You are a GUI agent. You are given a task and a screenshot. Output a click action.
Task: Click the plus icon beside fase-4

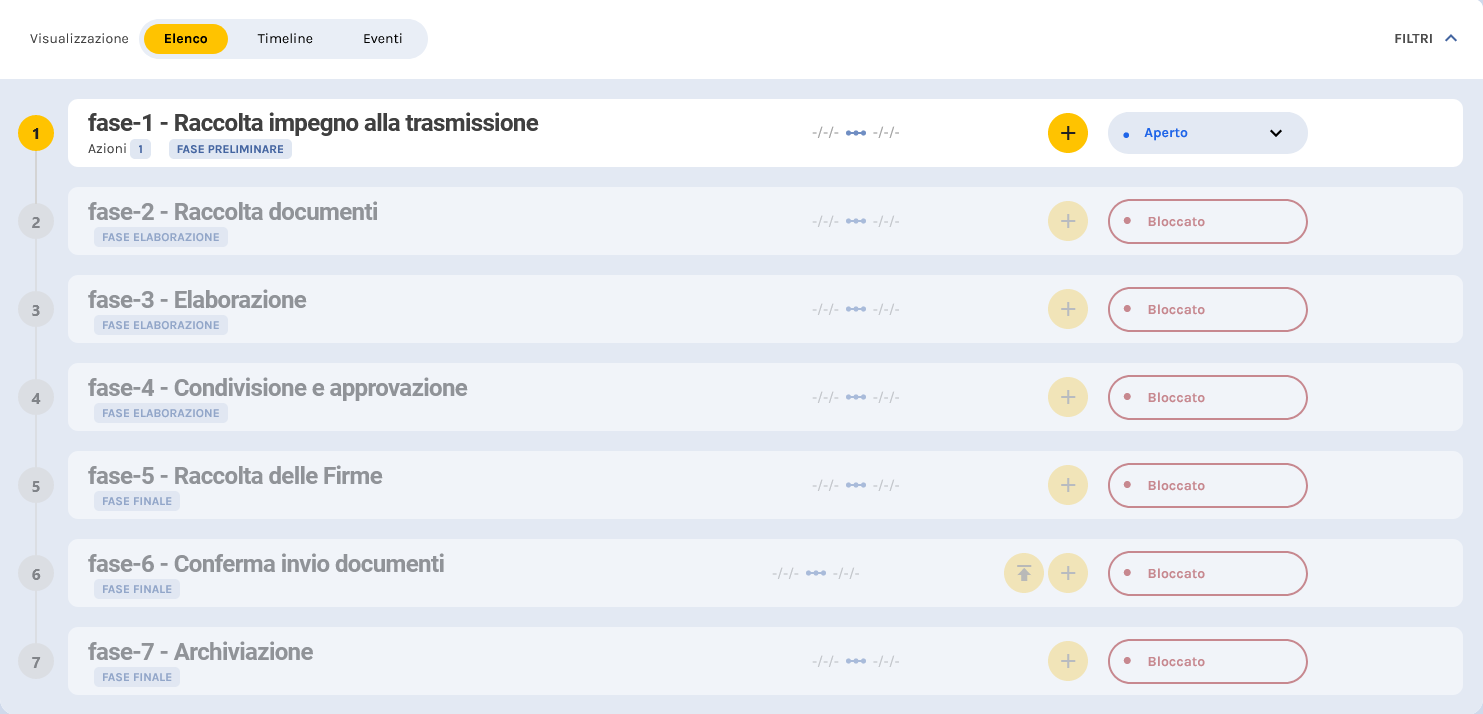point(1067,397)
